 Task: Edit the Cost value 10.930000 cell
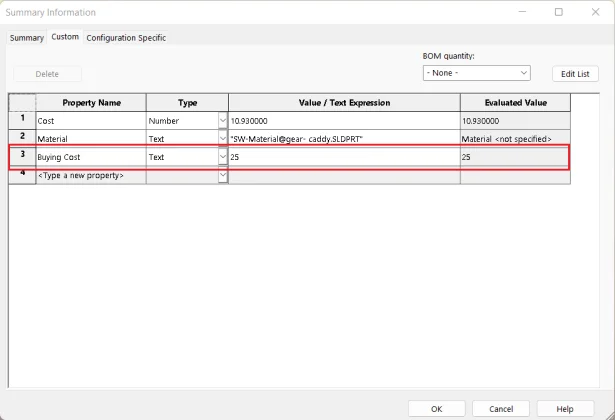pyautogui.click(x=343, y=120)
